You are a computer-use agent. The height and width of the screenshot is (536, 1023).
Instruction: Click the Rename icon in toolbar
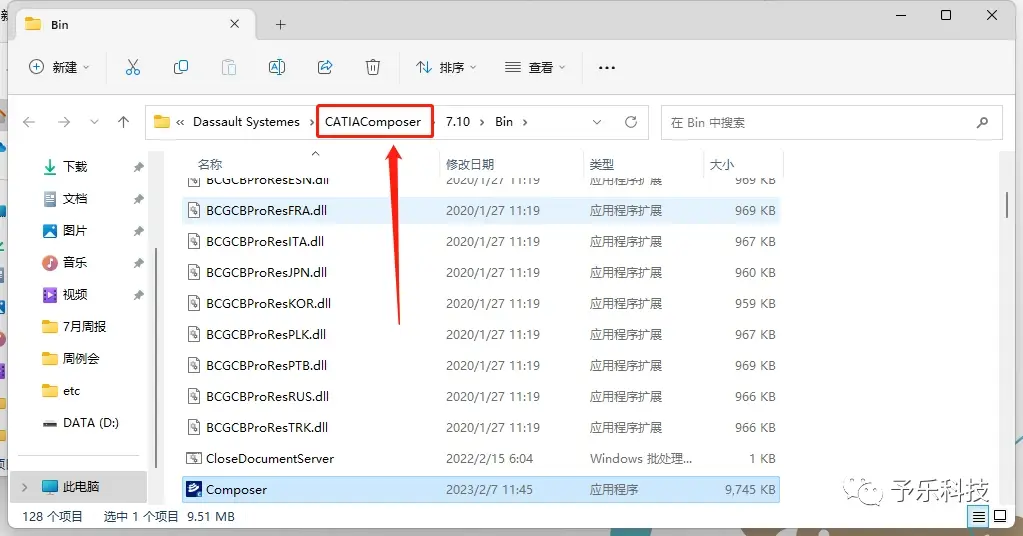pyautogui.click(x=277, y=67)
